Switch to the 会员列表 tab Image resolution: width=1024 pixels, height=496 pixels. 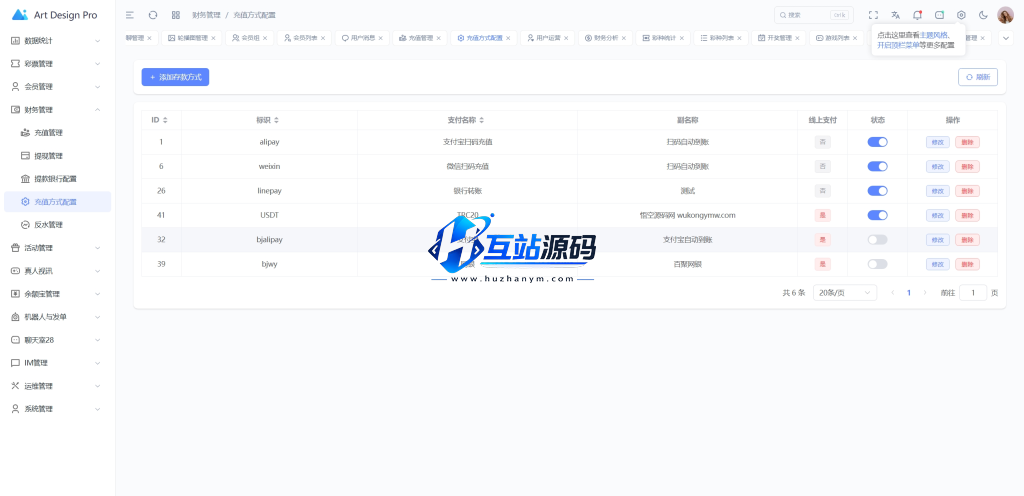point(304,38)
